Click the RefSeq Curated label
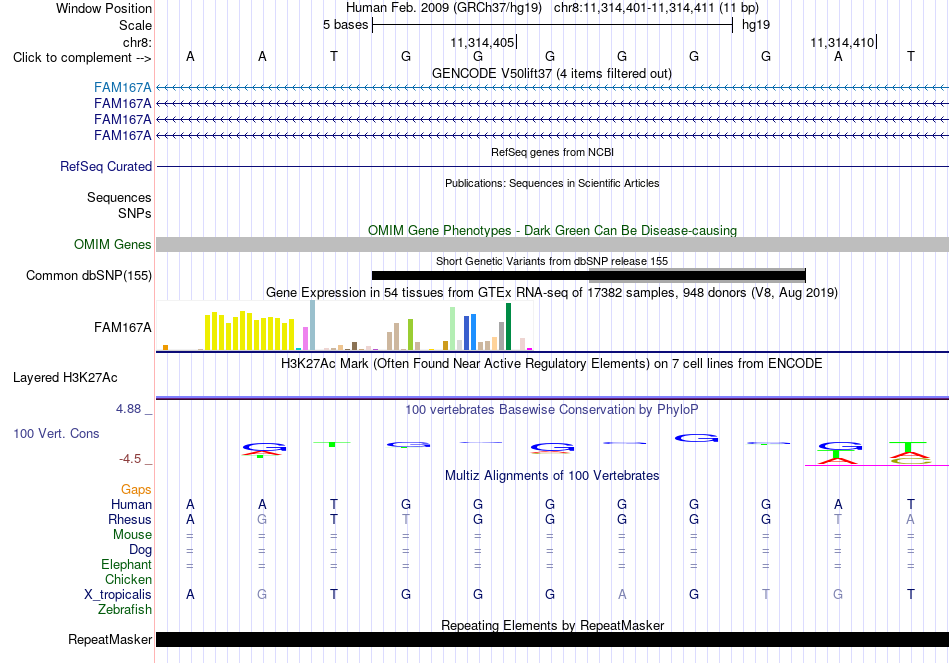950x663 pixels. click(106, 167)
